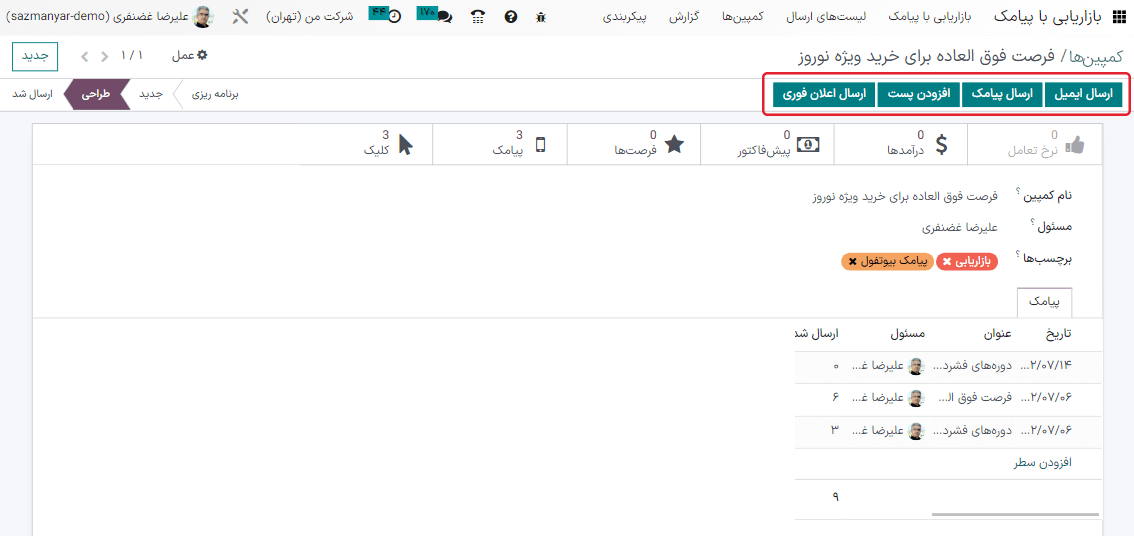This screenshot has height=536, width=1134.
Task: Open the help question mark icon
Action: [x=511, y=17]
